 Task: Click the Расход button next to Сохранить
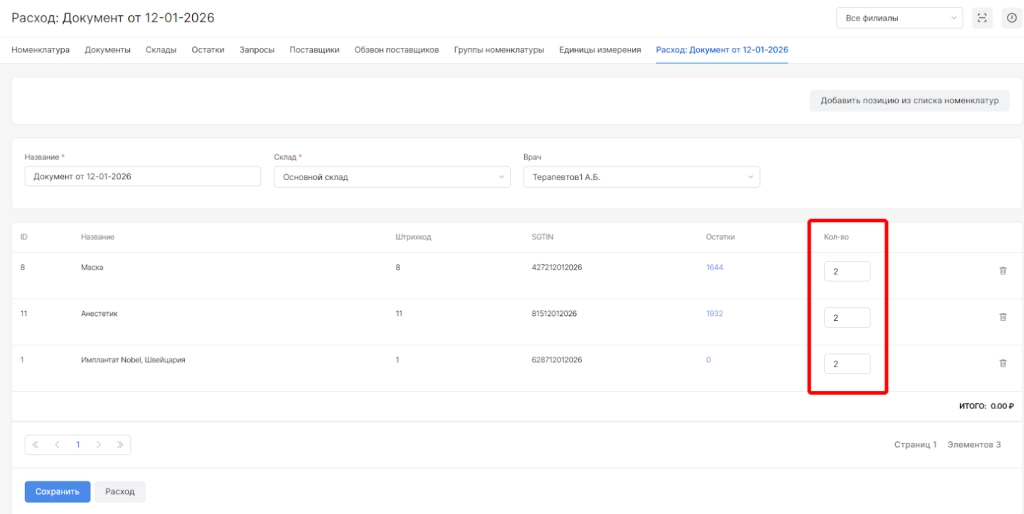pyautogui.click(x=120, y=492)
